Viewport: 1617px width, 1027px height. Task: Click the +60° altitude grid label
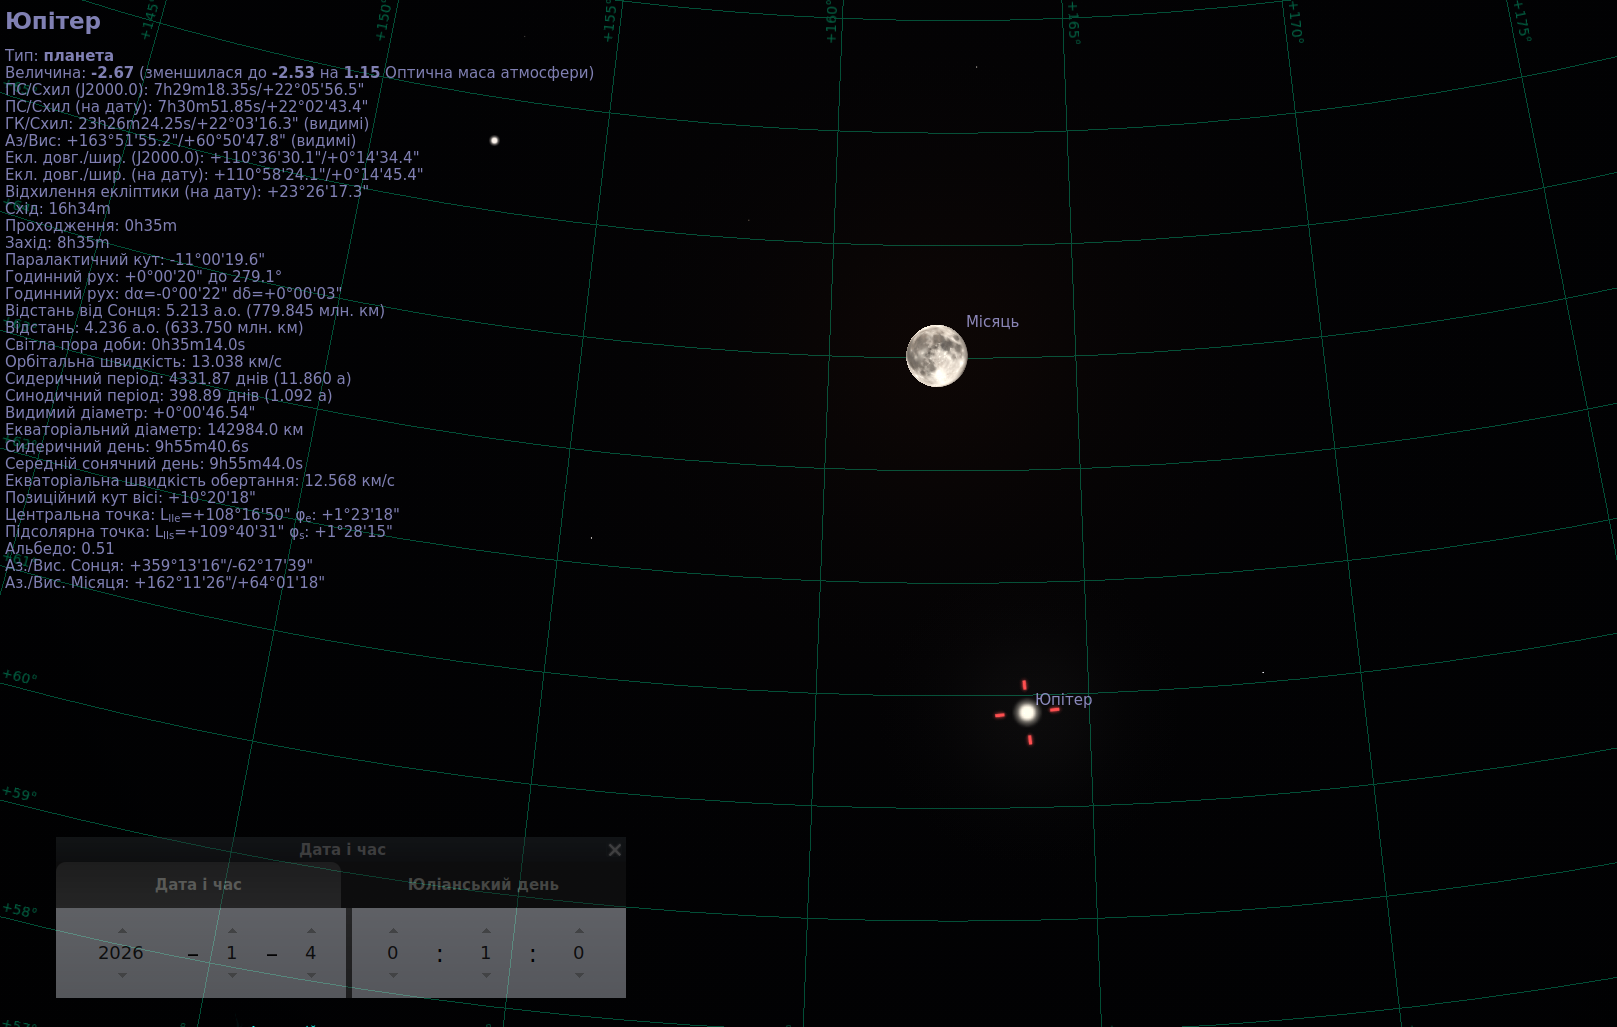(x=20, y=677)
